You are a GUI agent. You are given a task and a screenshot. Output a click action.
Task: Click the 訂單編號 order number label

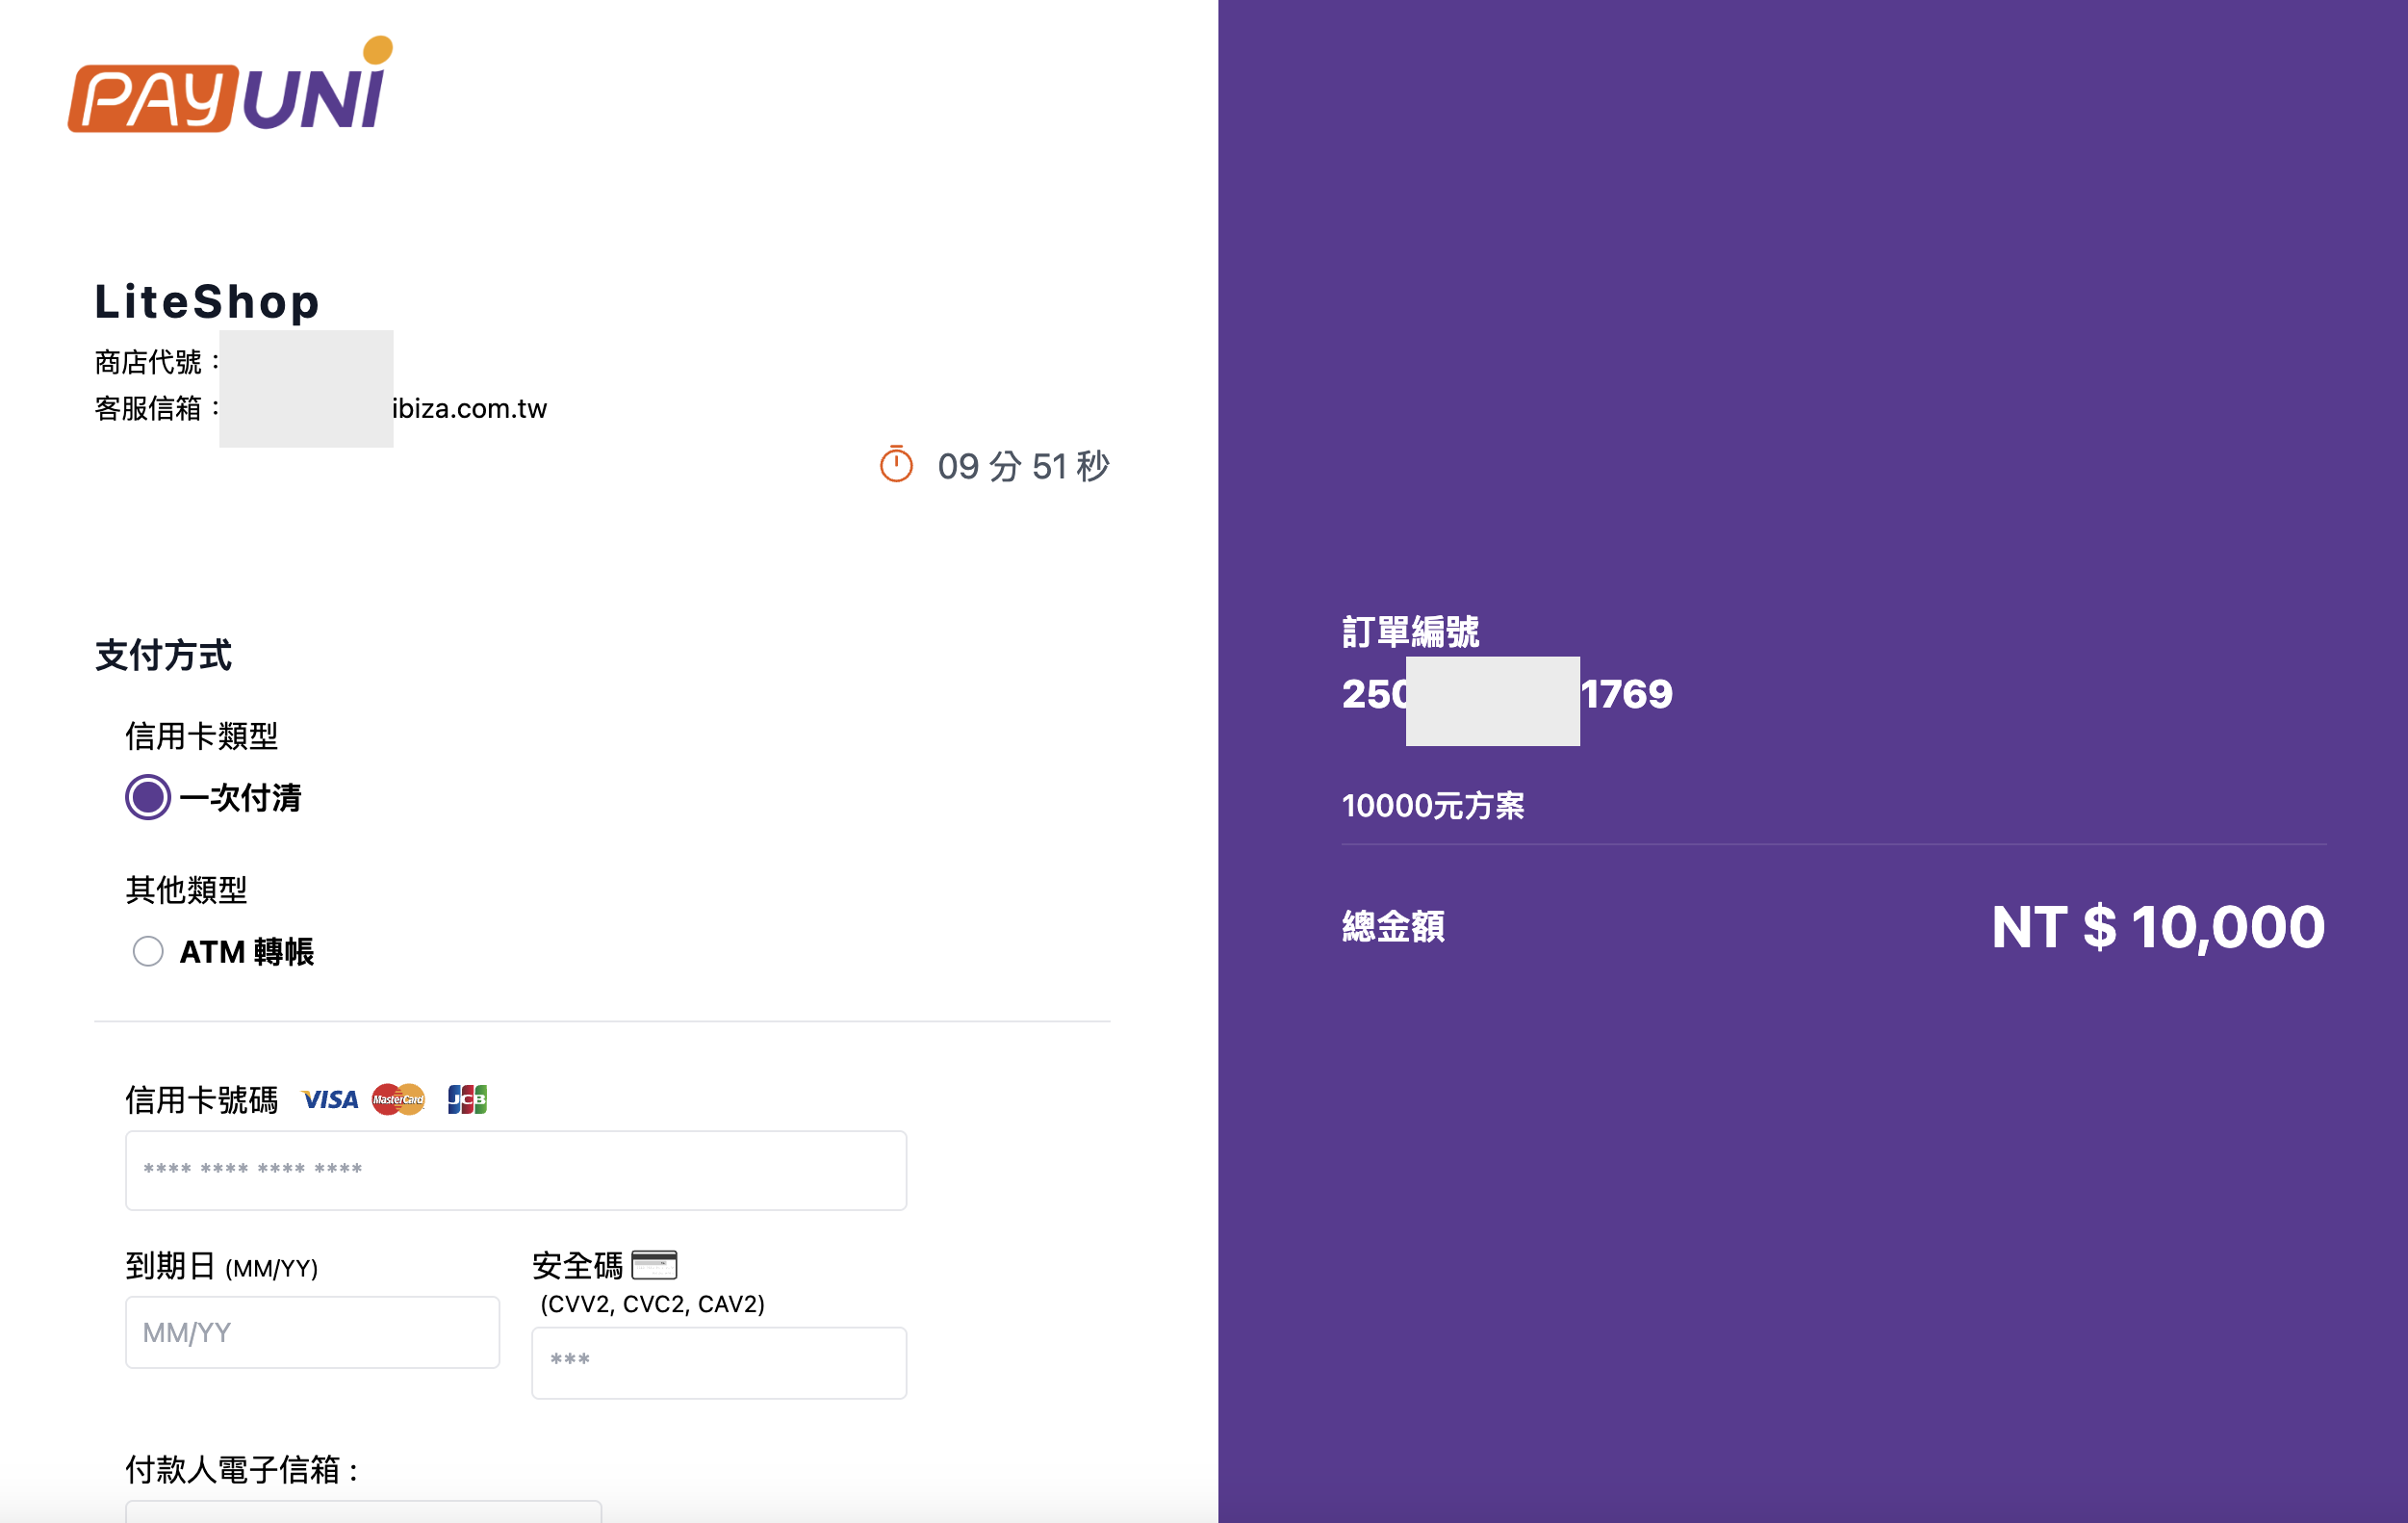[x=1410, y=632]
